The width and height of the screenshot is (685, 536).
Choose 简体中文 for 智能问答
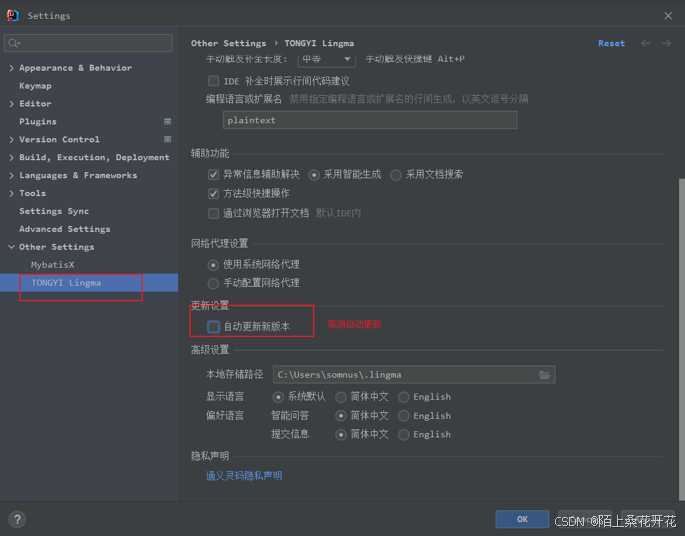click(341, 416)
